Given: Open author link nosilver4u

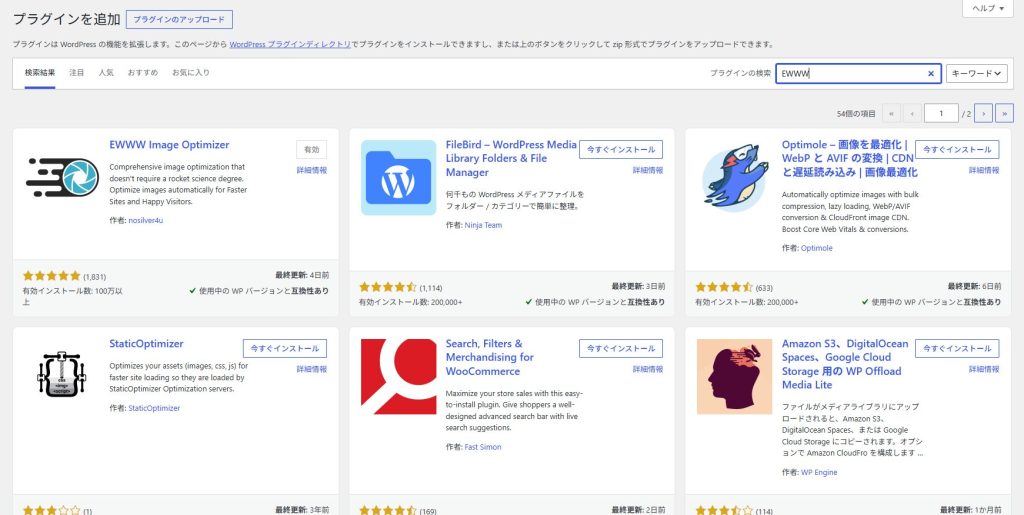Looking at the screenshot, I should 146,221.
